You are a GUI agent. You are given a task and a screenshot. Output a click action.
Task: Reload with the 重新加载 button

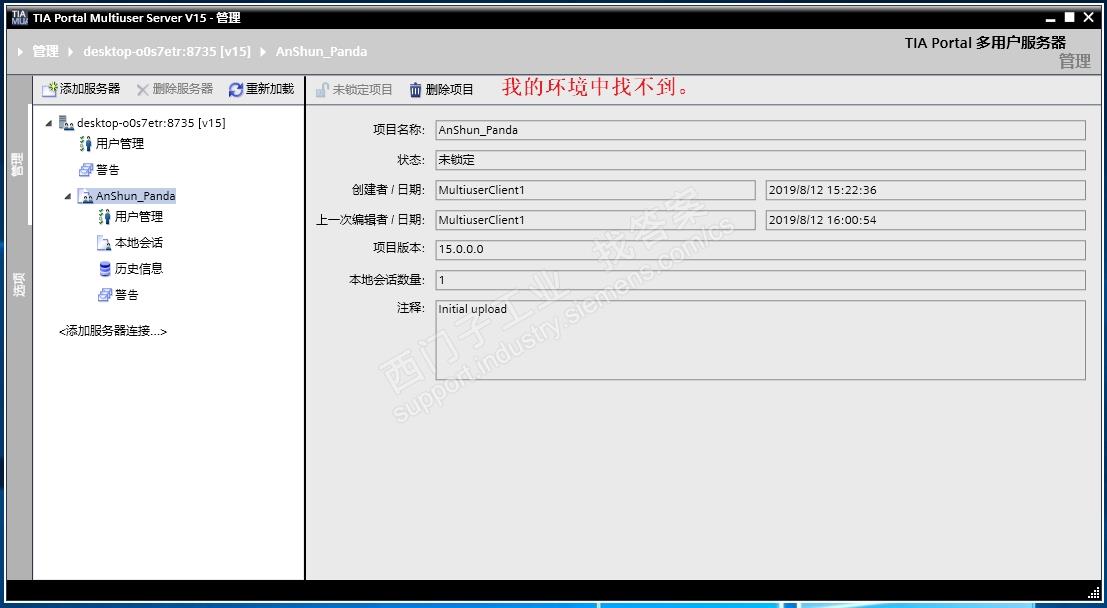tap(261, 89)
